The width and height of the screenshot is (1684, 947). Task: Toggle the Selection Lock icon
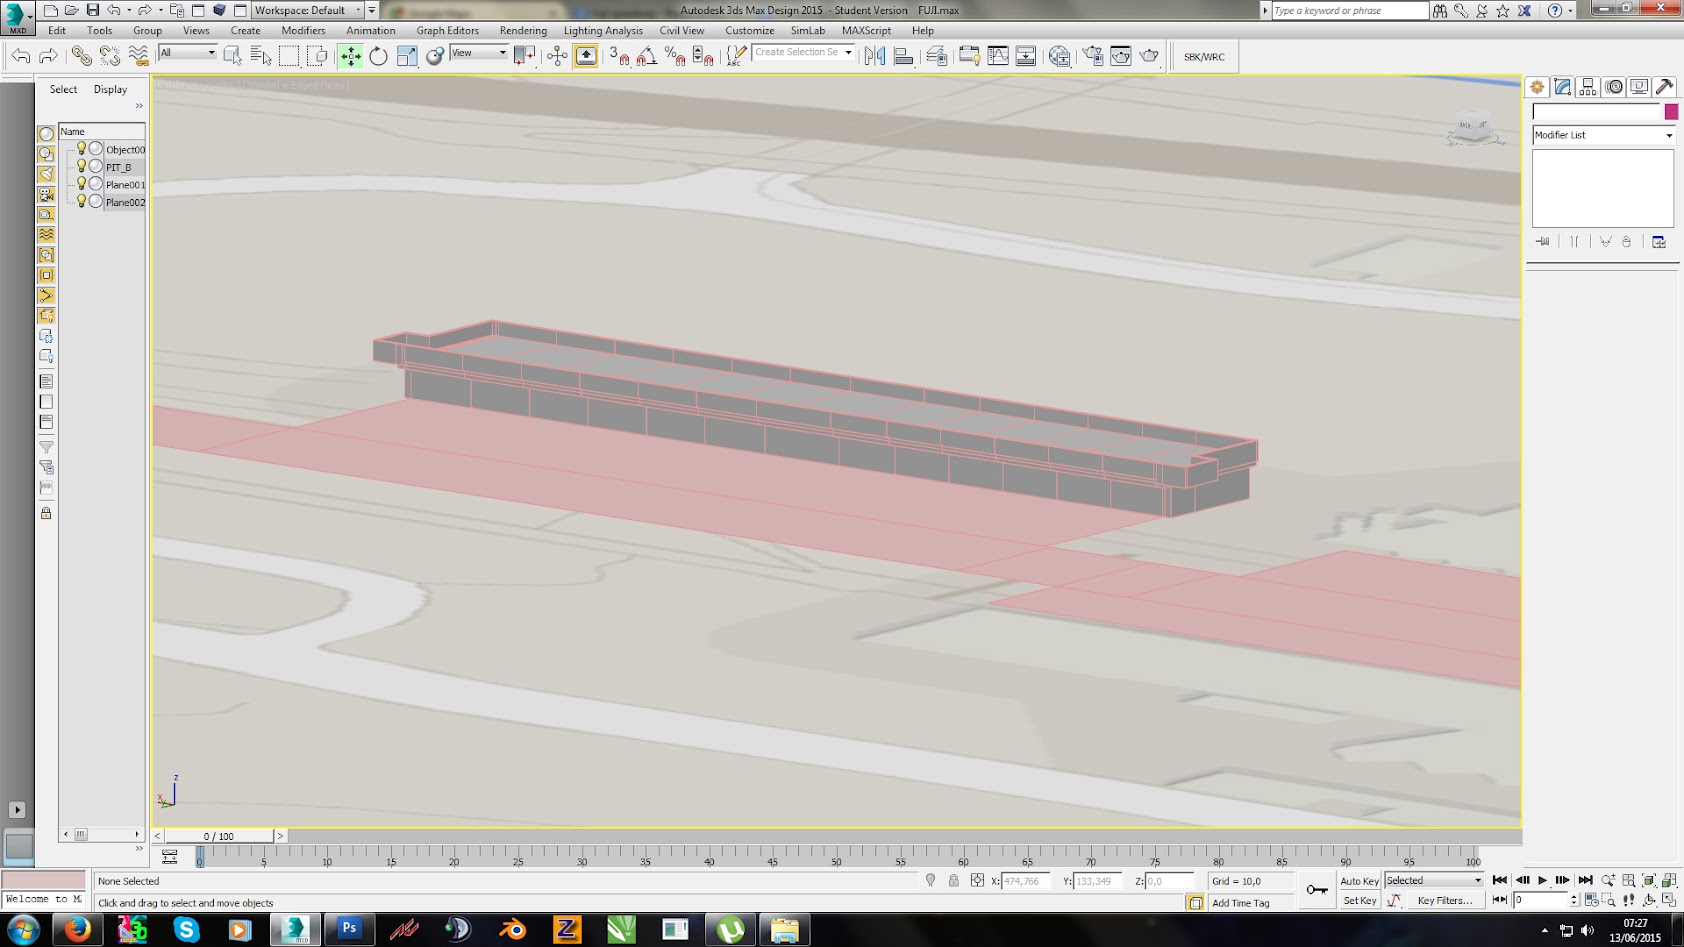[x=953, y=881]
